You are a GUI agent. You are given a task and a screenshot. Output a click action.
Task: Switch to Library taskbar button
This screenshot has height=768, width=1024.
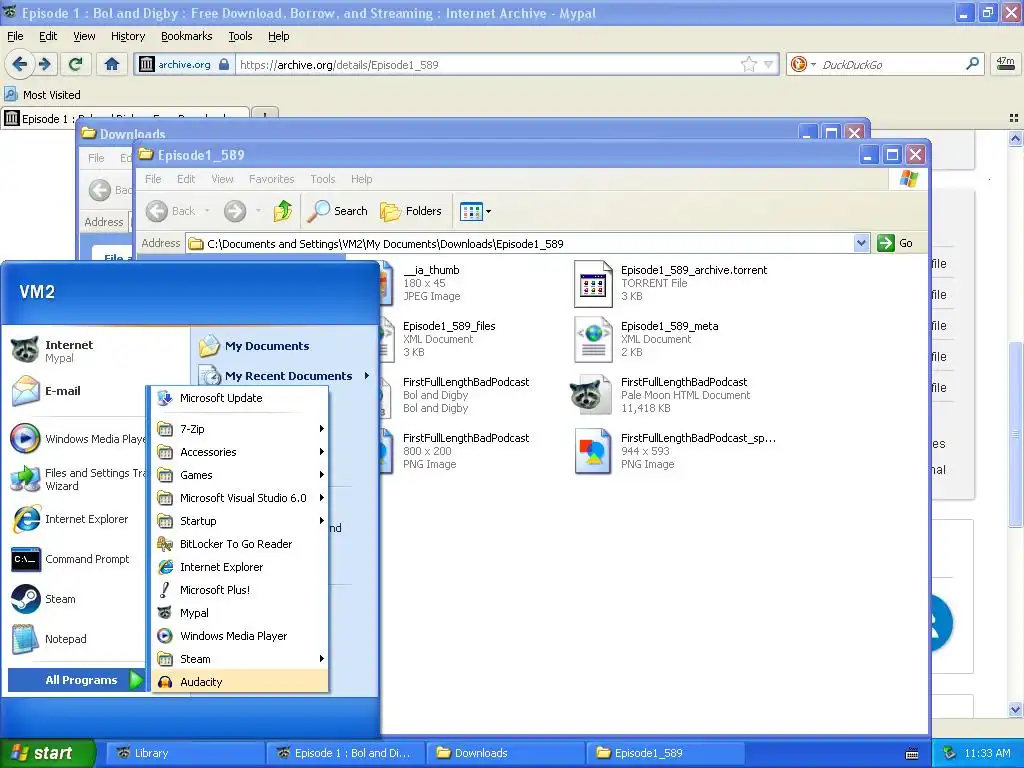click(x=184, y=753)
